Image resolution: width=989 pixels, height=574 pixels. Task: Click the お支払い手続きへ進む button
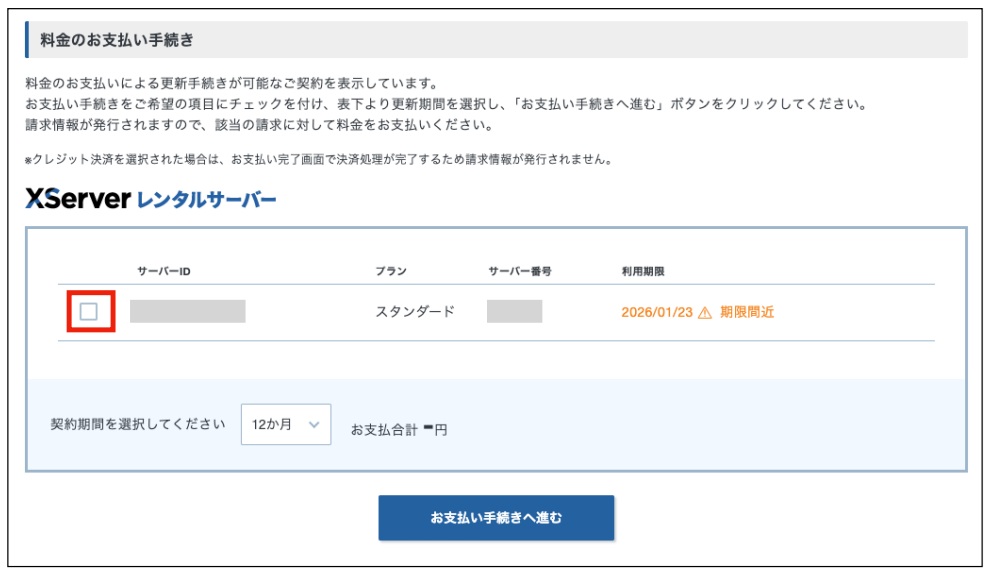coord(496,518)
